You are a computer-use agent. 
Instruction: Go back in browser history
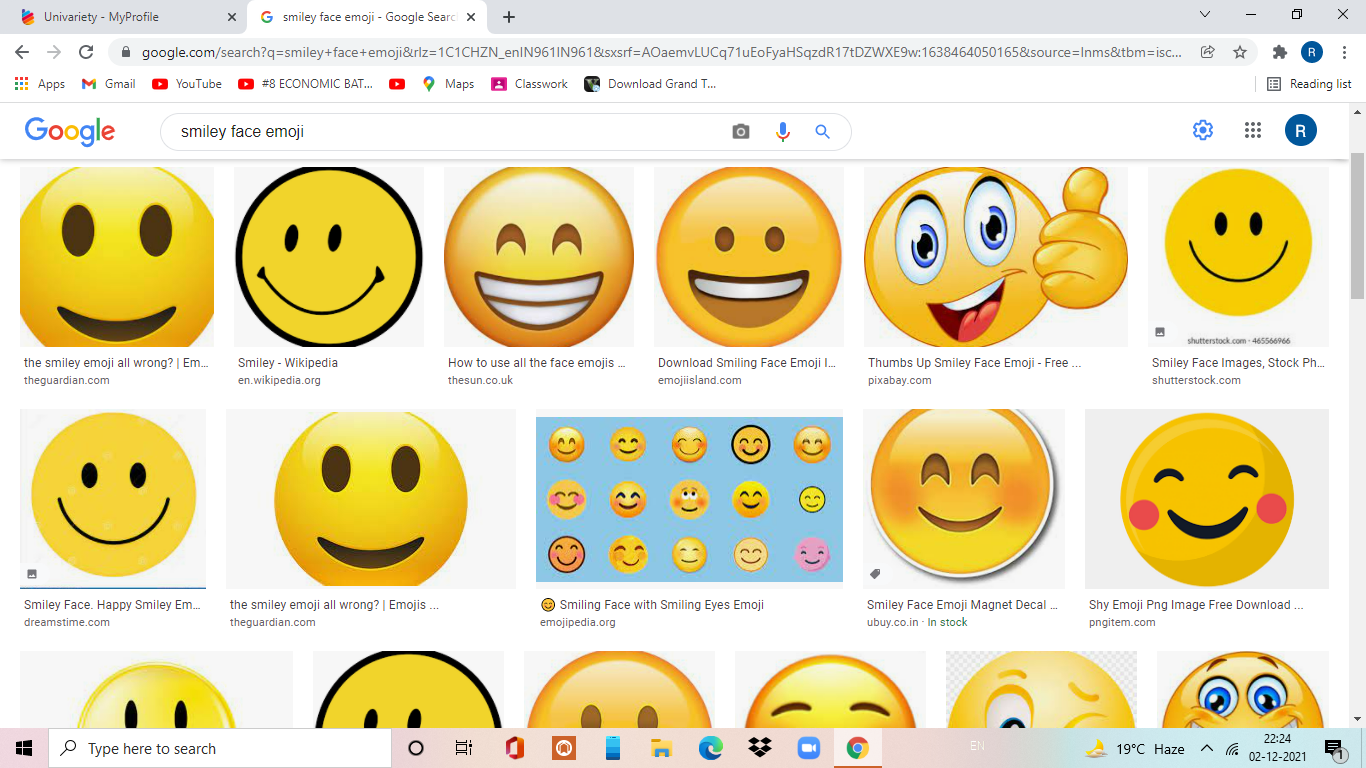coord(22,52)
